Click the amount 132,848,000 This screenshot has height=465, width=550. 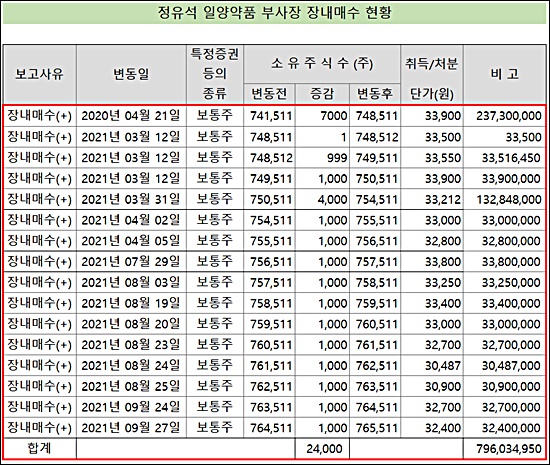[x=509, y=199]
